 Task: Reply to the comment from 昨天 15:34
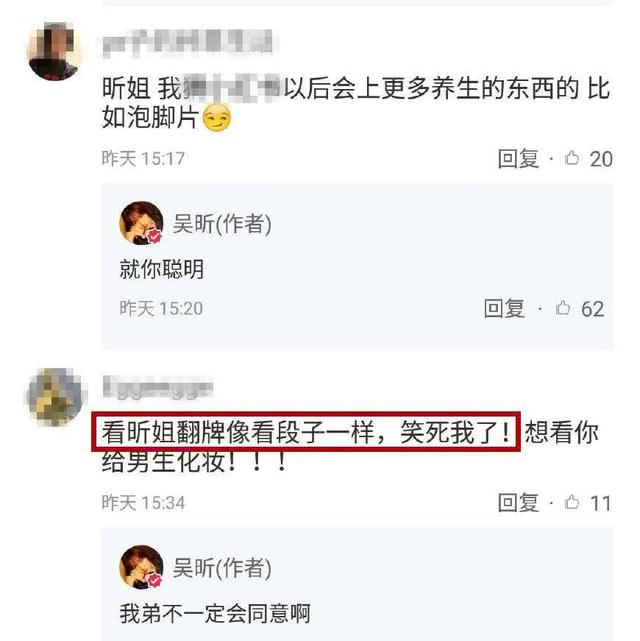point(518,502)
